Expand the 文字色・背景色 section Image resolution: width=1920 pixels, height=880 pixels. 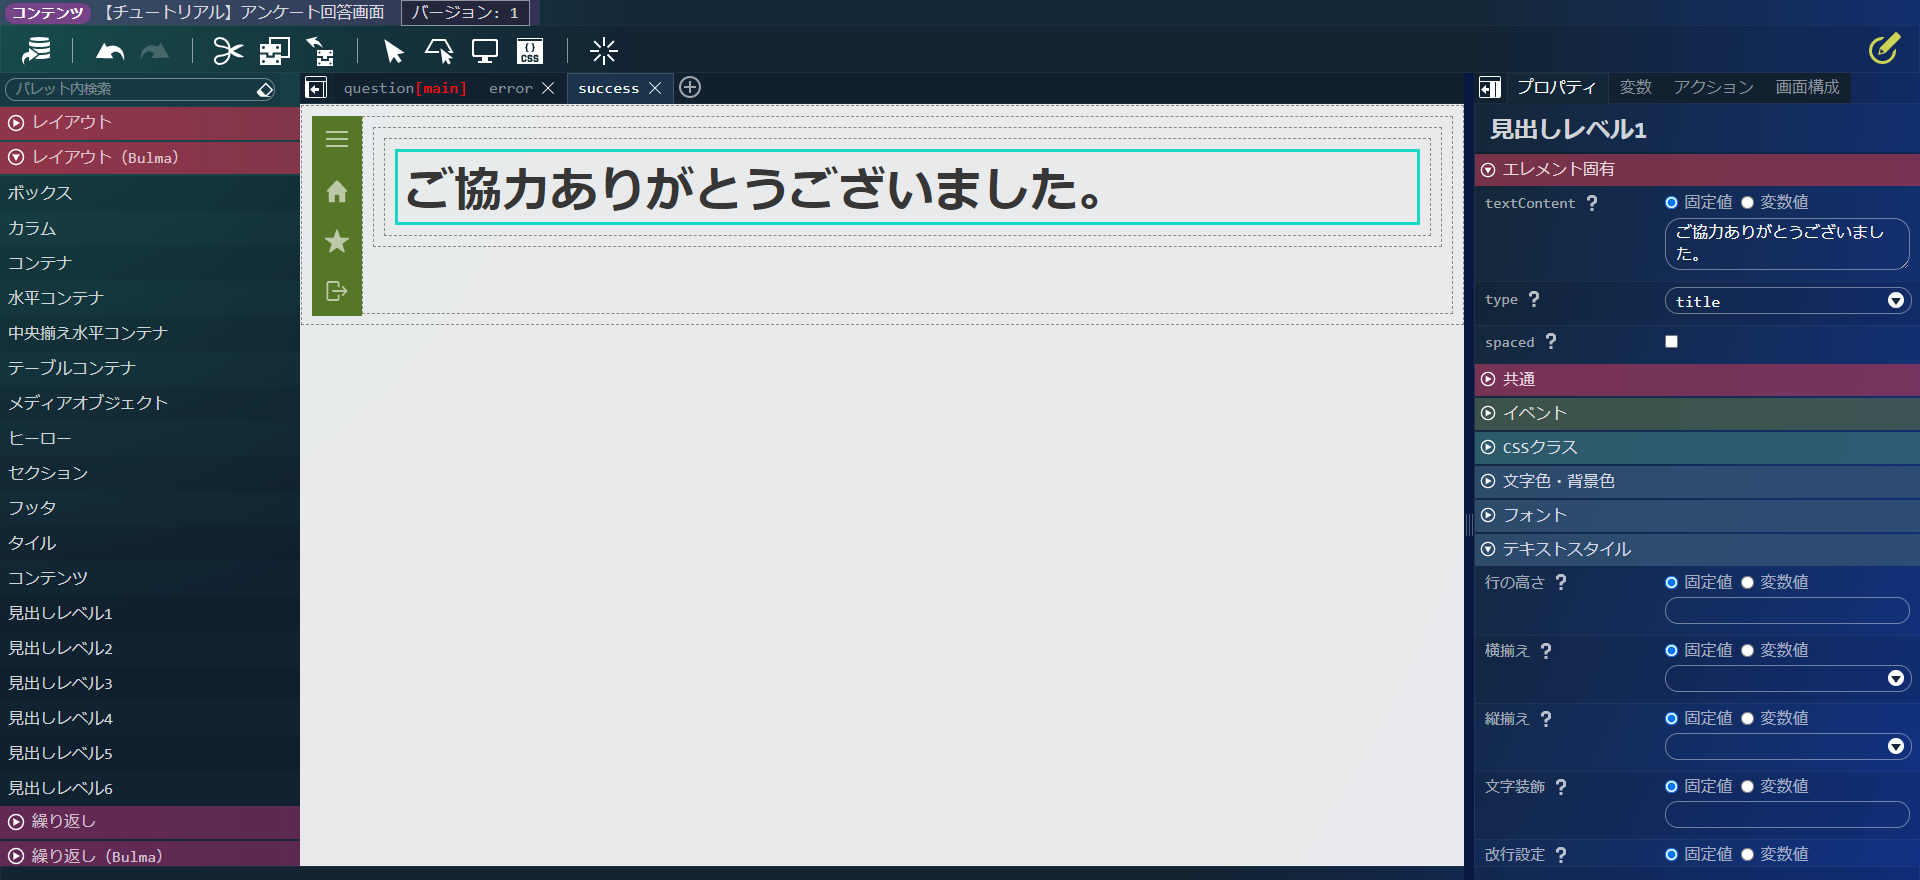click(x=1697, y=481)
